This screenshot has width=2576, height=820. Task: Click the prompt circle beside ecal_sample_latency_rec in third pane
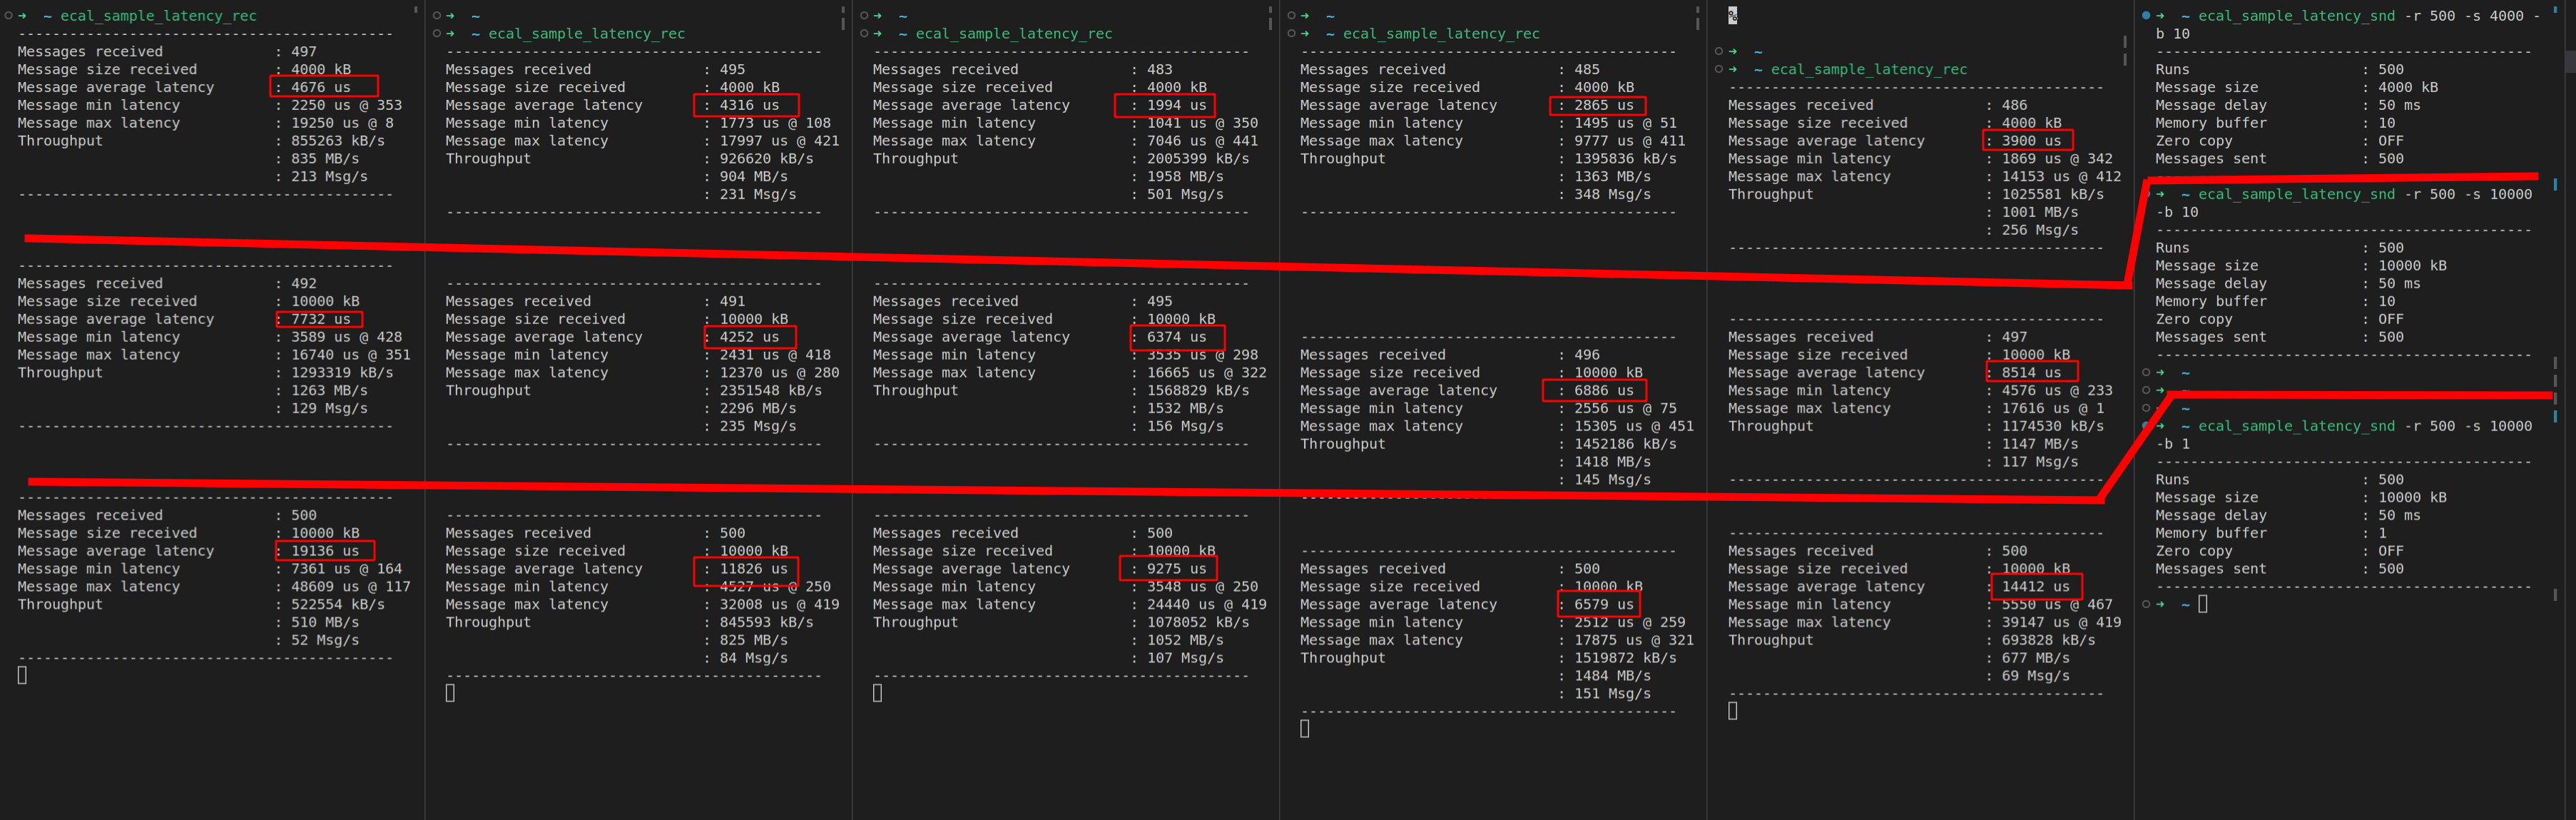pyautogui.click(x=864, y=33)
